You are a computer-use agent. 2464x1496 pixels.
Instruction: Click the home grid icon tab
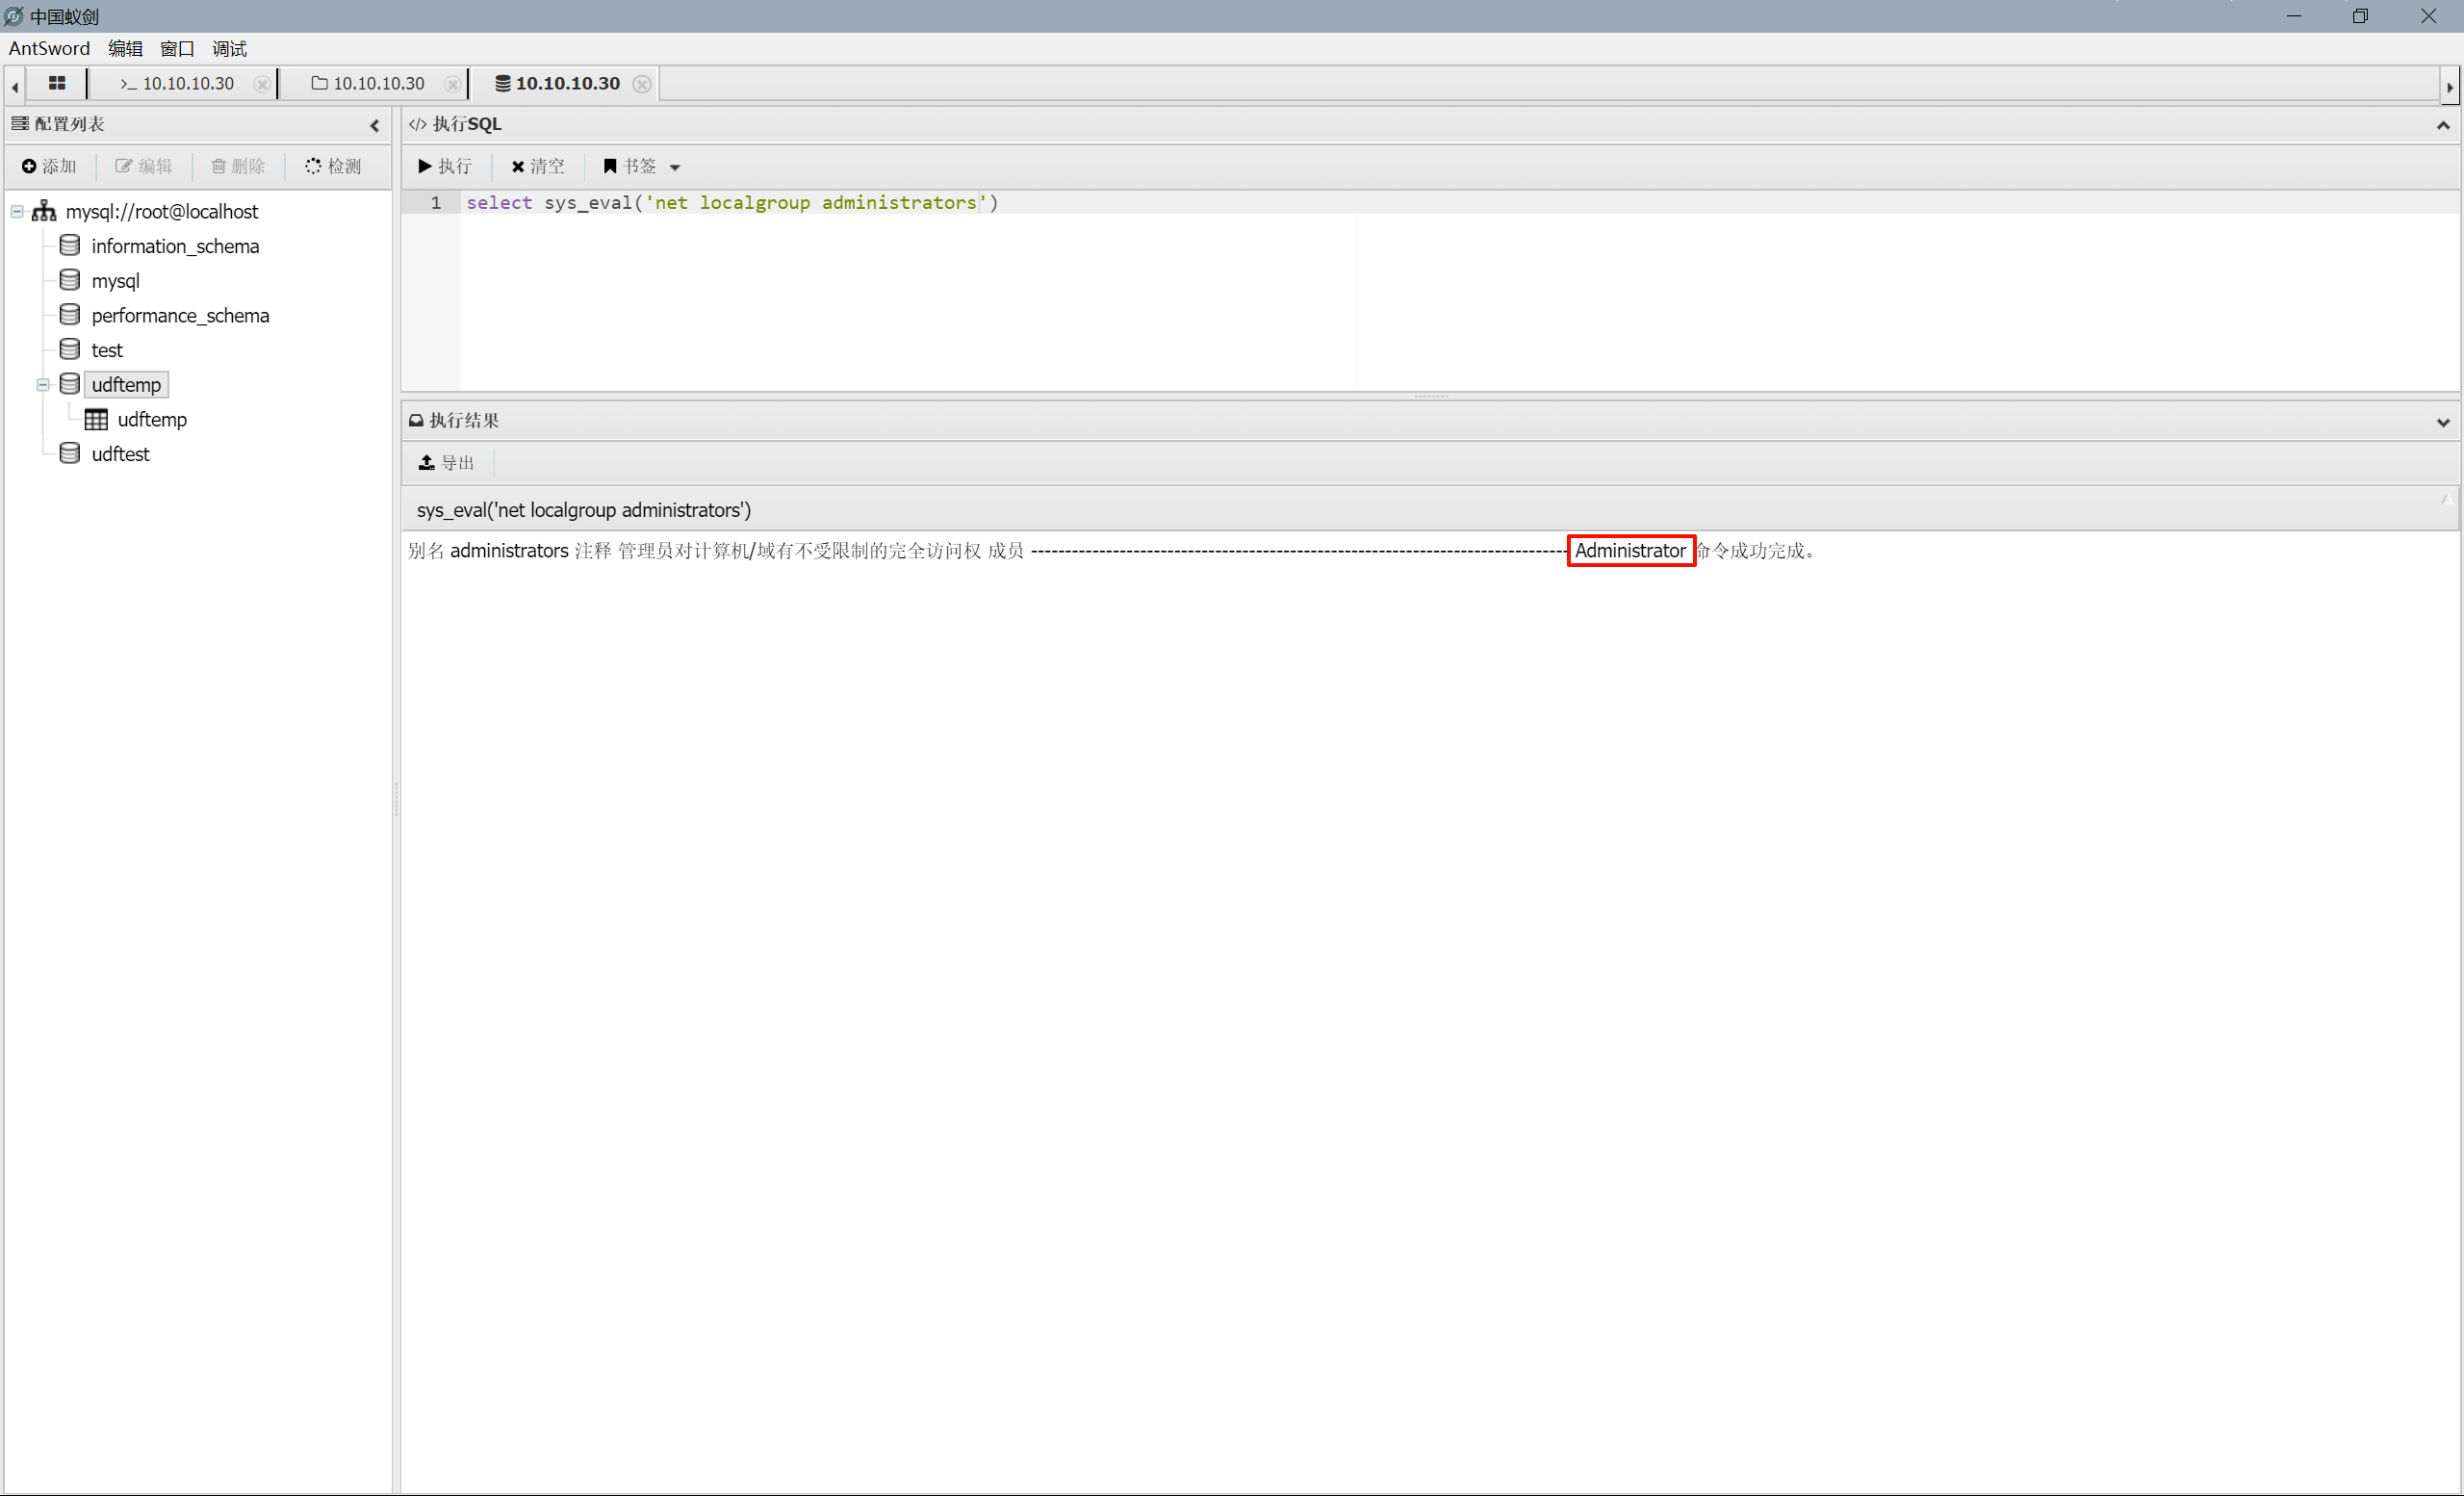click(x=57, y=84)
